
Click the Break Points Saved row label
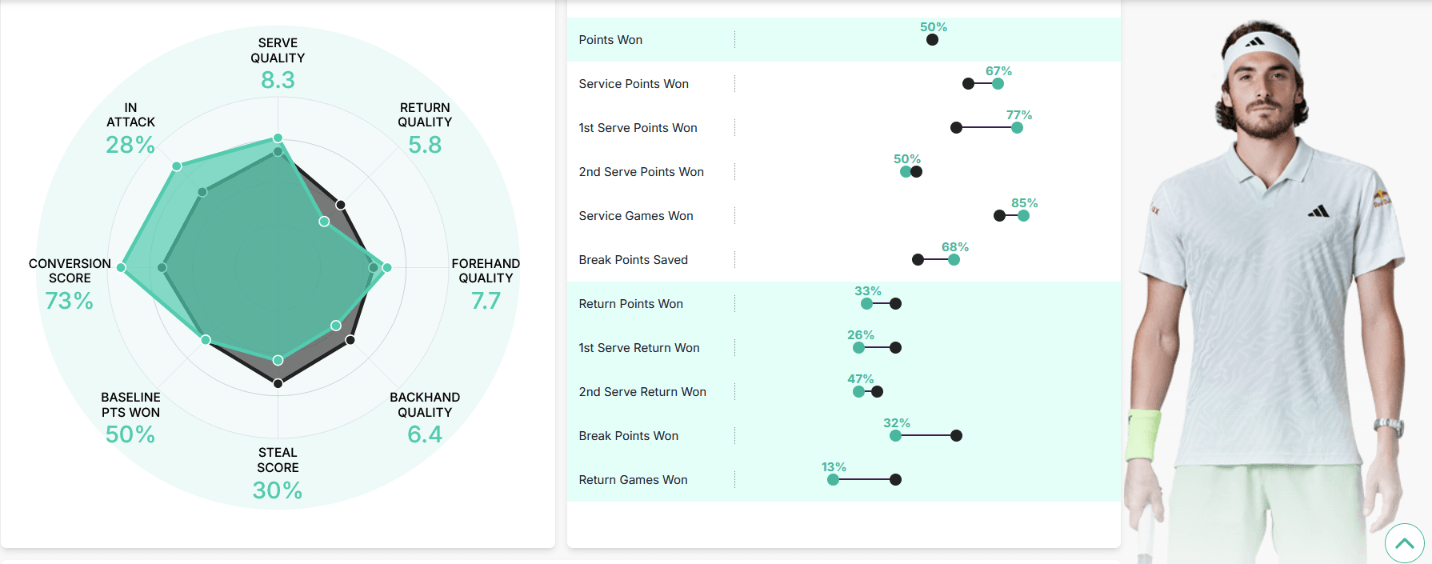click(633, 260)
